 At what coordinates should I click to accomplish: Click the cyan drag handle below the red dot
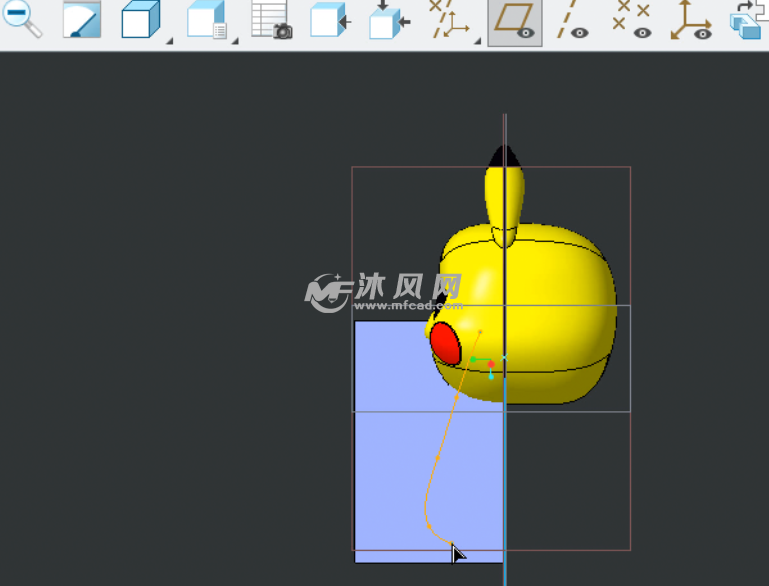tap(491, 377)
